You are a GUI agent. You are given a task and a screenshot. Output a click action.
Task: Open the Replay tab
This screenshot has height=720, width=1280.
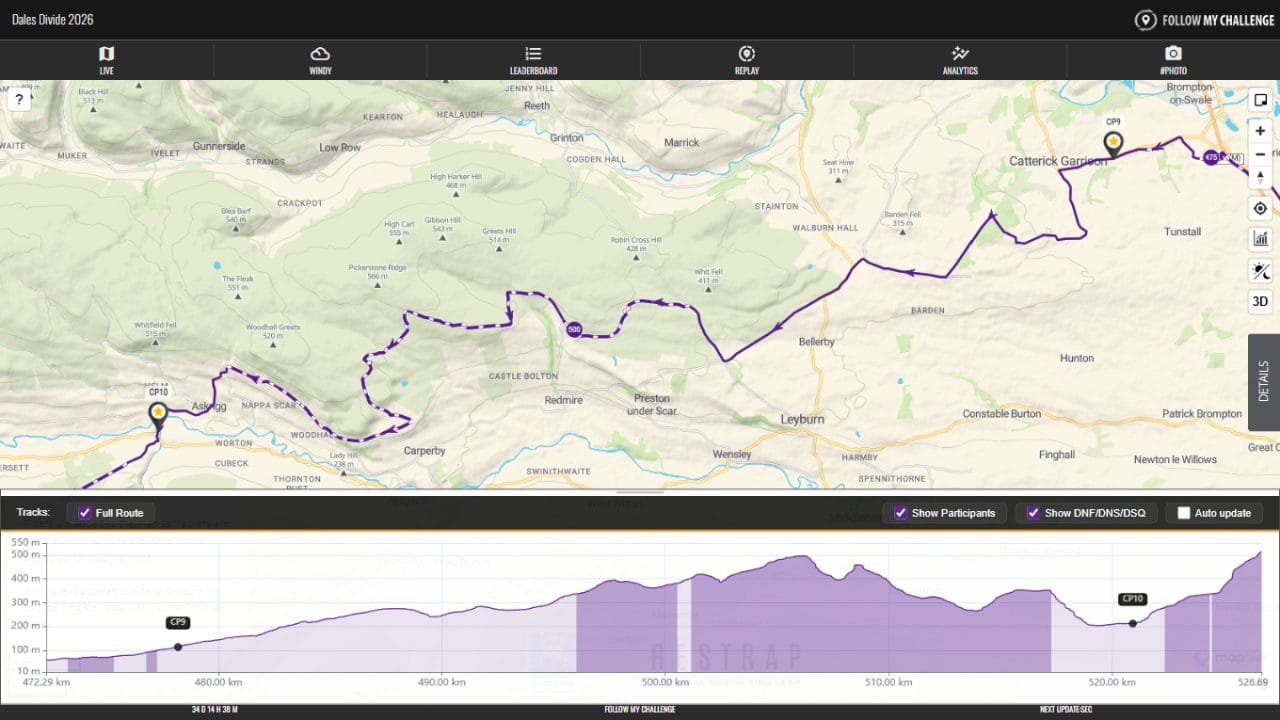point(746,60)
